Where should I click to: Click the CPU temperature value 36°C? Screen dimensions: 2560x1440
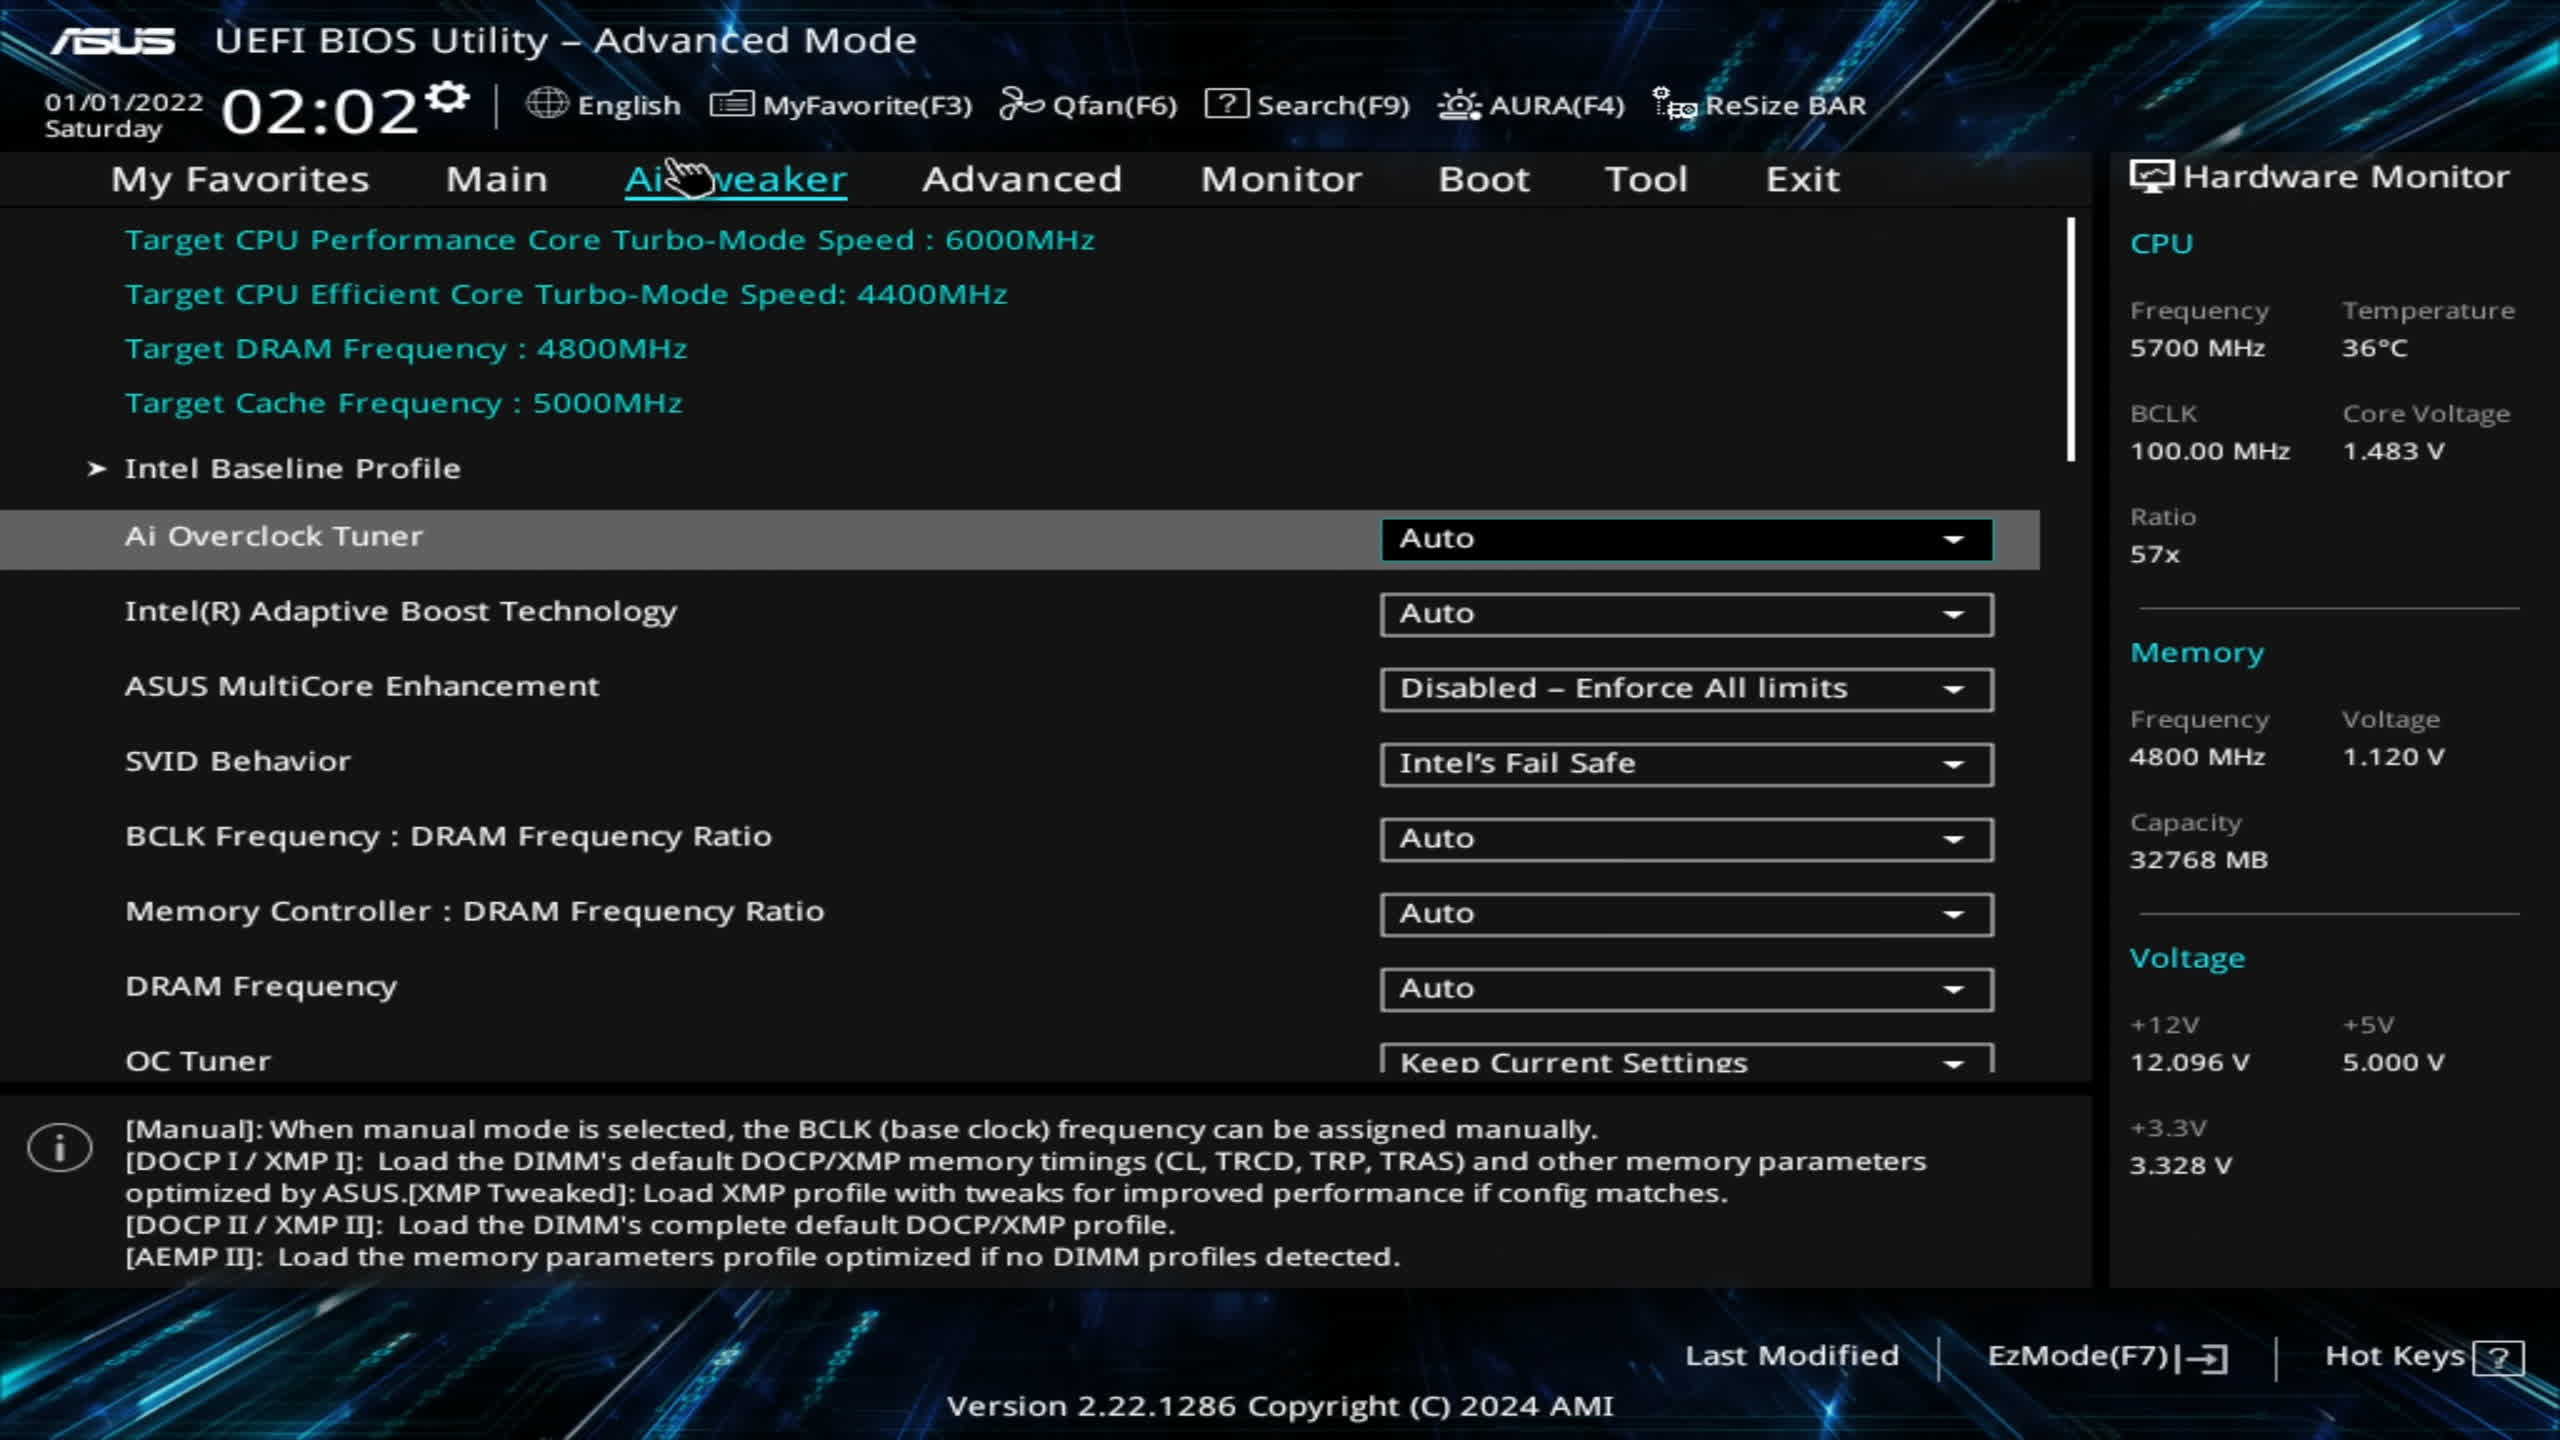point(2375,348)
